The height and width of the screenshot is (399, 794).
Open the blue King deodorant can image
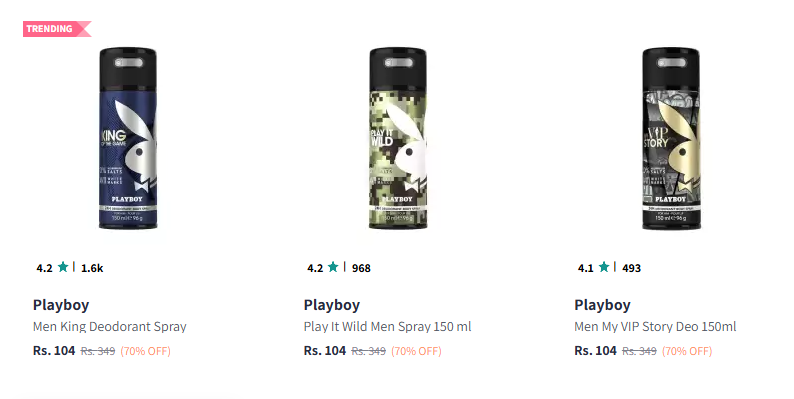(x=128, y=138)
